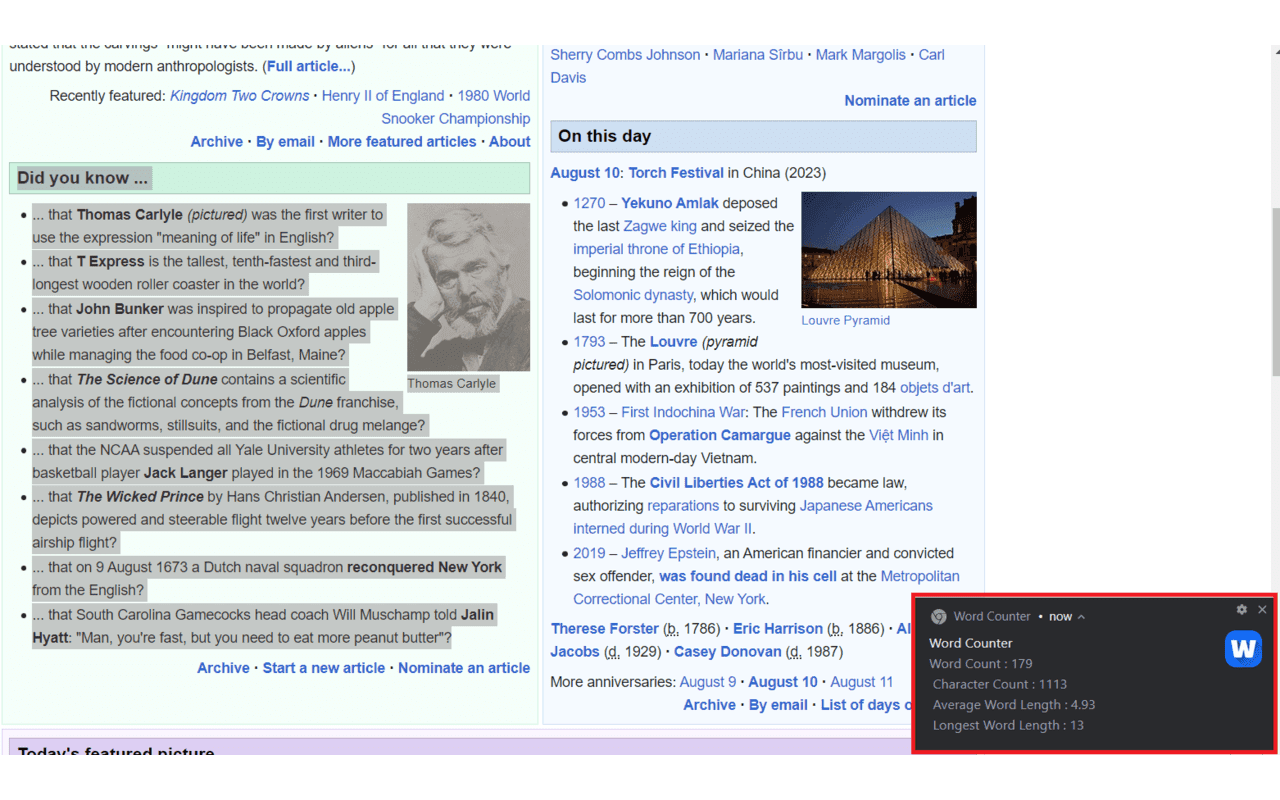Open the 'Start a new article' link
The width and height of the screenshot is (1280, 800).
pyautogui.click(x=324, y=668)
